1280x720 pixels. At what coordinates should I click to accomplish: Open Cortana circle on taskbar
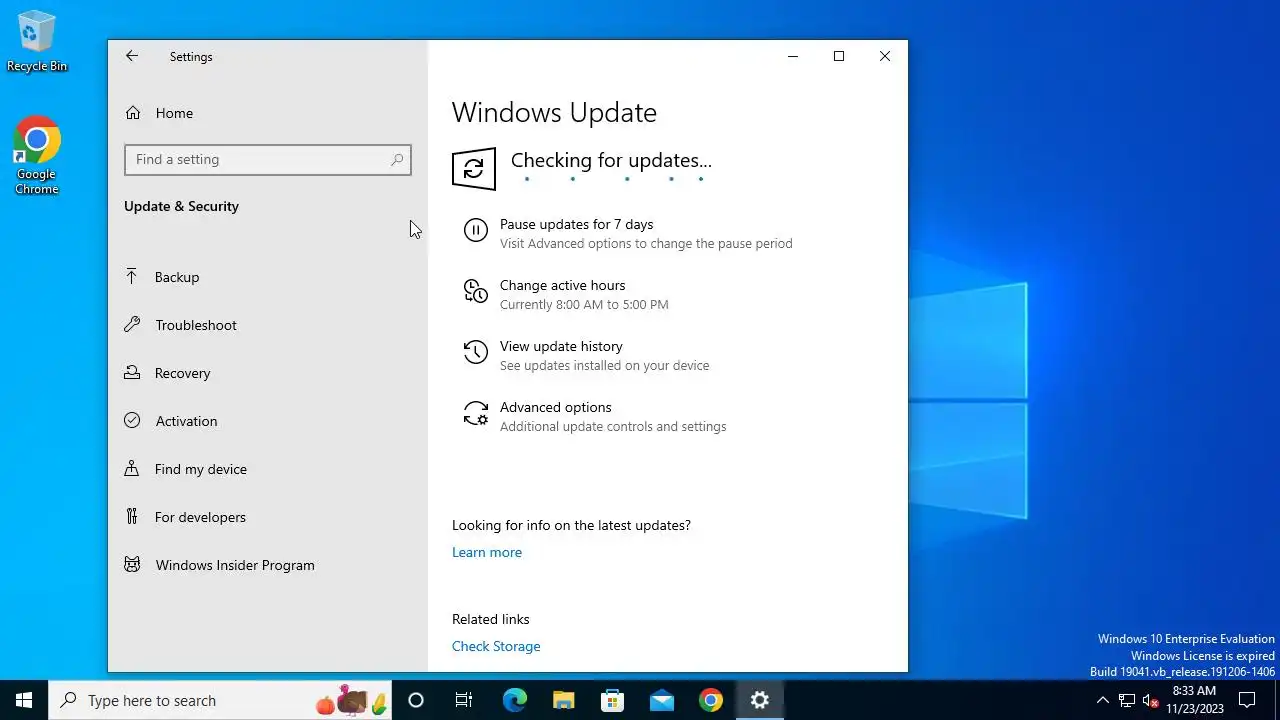416,700
